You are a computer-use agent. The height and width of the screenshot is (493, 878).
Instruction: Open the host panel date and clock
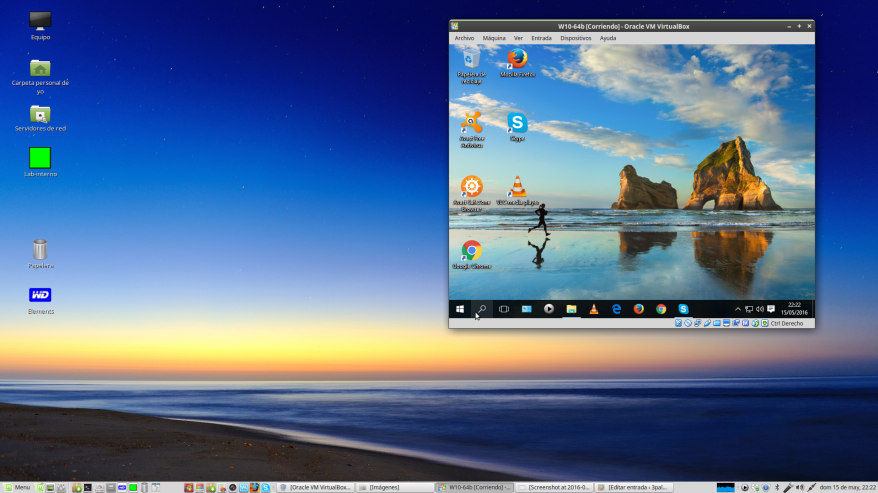point(848,487)
